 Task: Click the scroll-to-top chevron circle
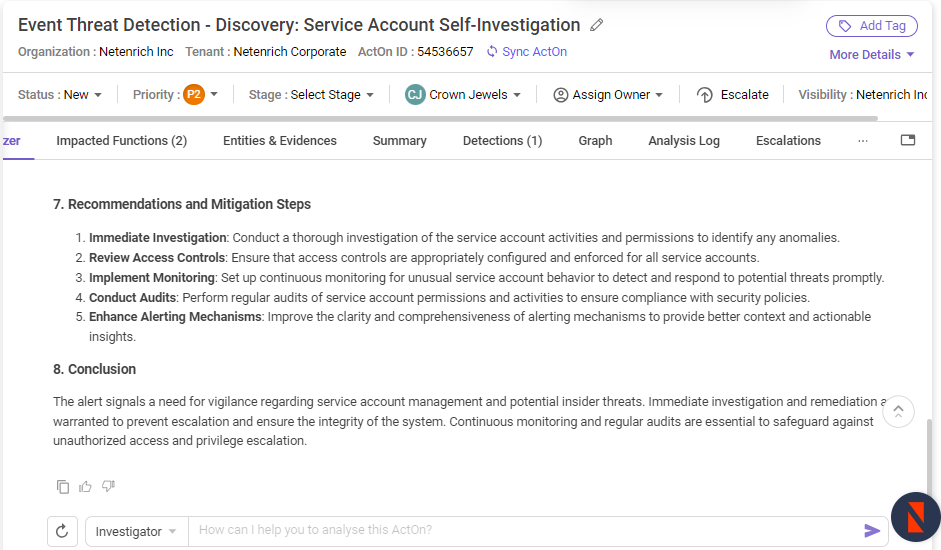[x=898, y=411]
